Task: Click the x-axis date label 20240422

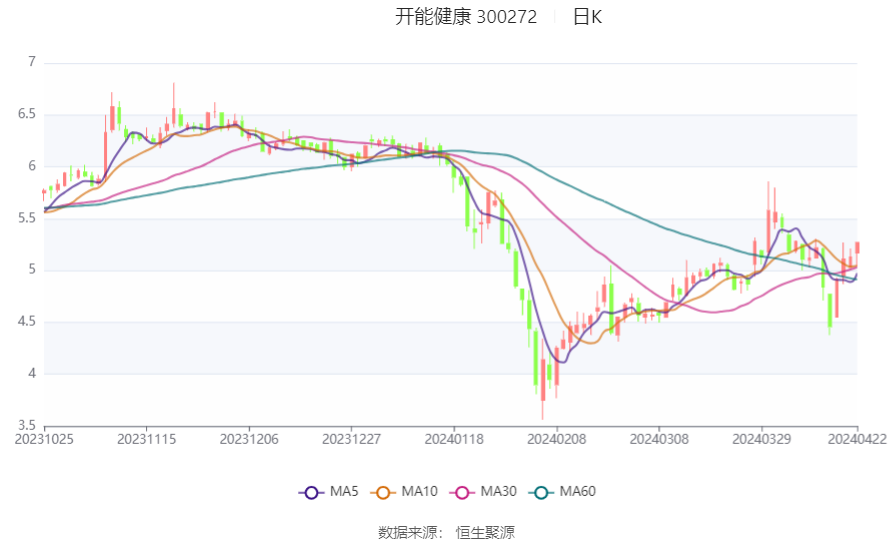Action: click(x=857, y=440)
